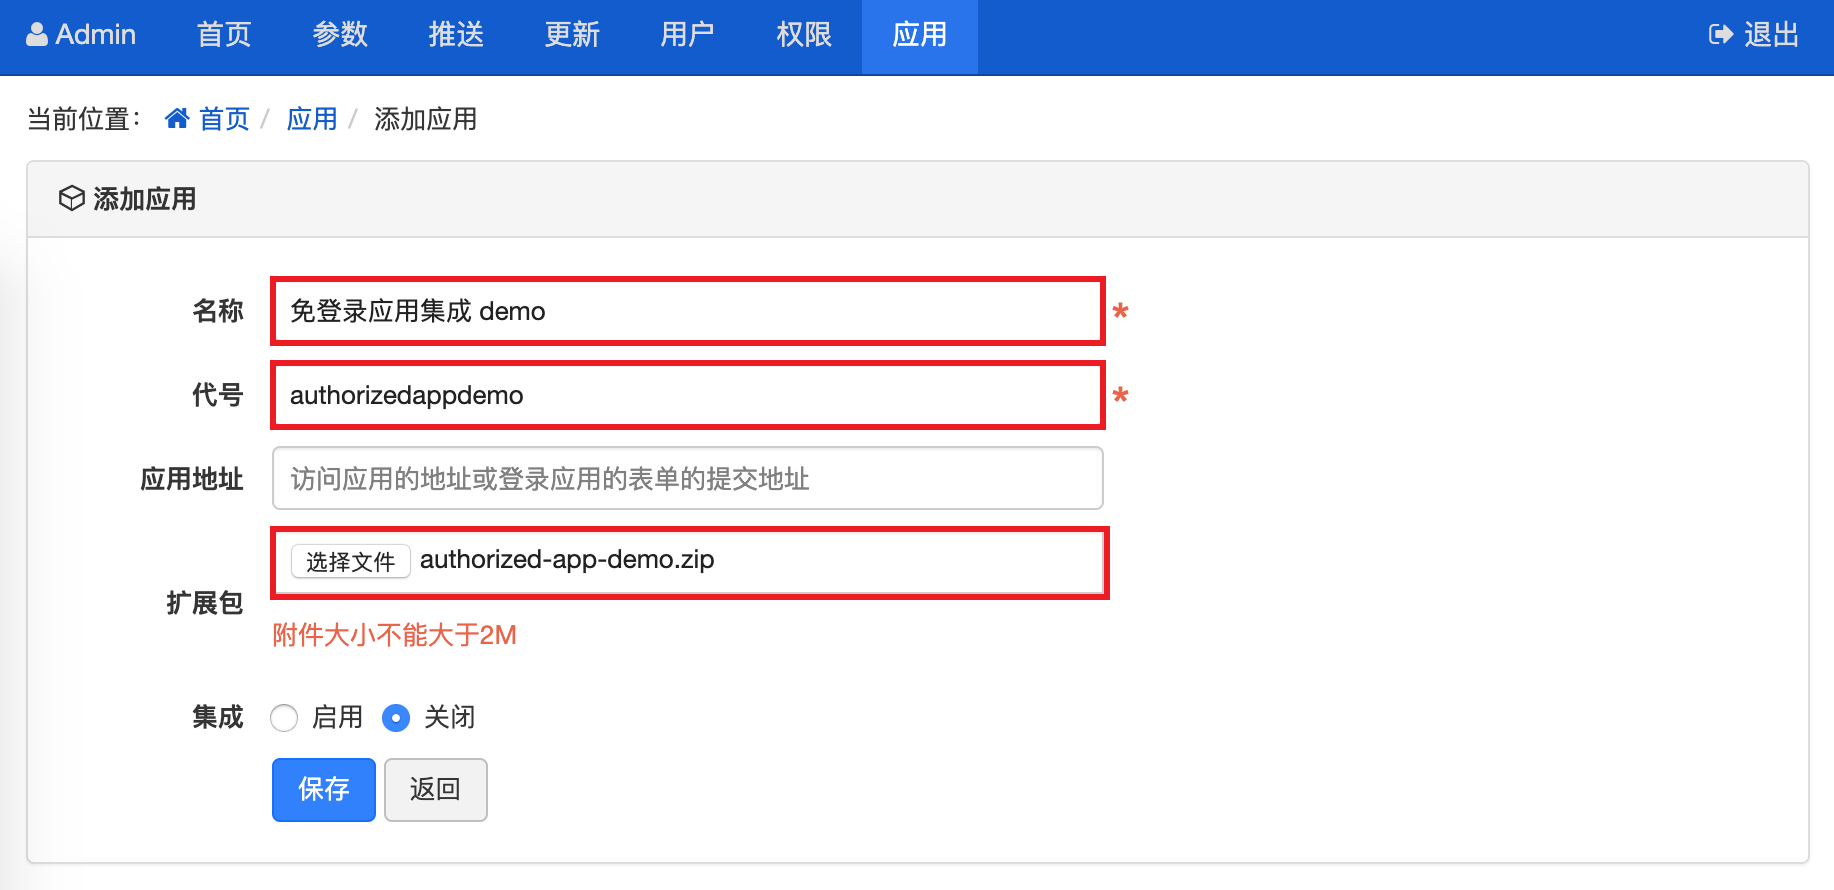The image size is (1834, 890).
Task: Open the 权限 navigation menu item
Action: coord(804,35)
